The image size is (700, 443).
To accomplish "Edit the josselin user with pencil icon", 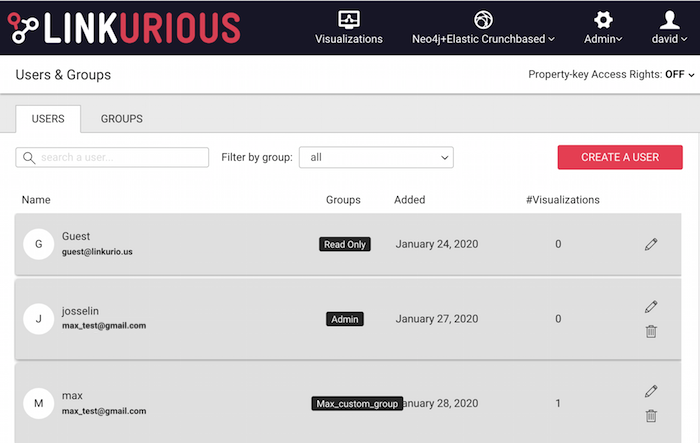I will (x=651, y=307).
